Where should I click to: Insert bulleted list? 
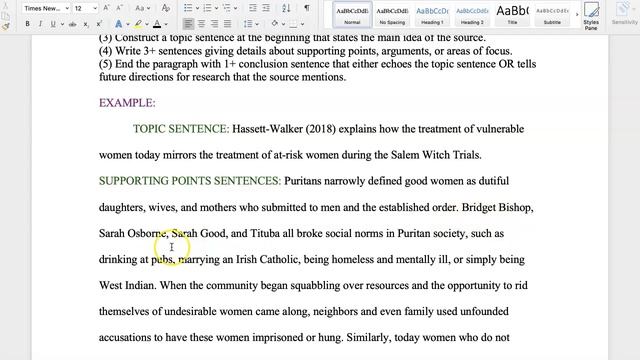pos(188,8)
